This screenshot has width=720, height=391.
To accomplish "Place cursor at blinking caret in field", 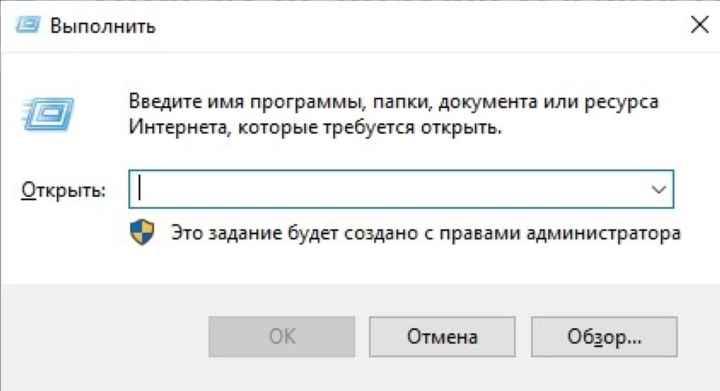I will click(140, 189).
